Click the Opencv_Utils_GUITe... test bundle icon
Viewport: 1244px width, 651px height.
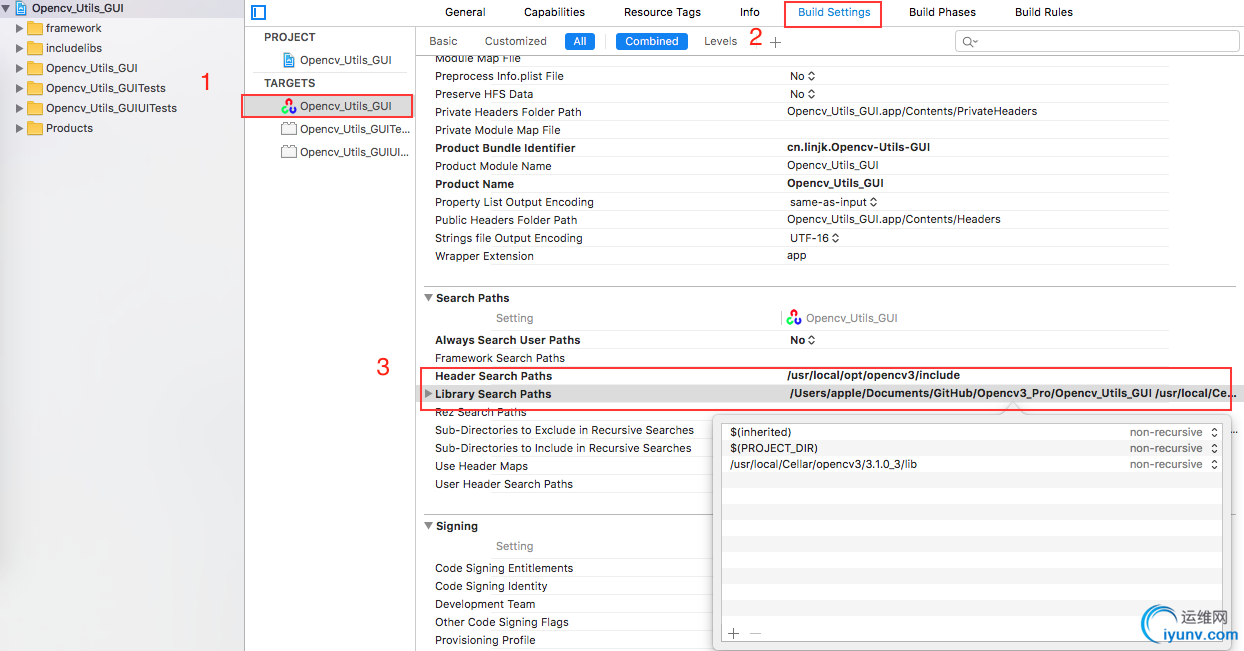[289, 129]
